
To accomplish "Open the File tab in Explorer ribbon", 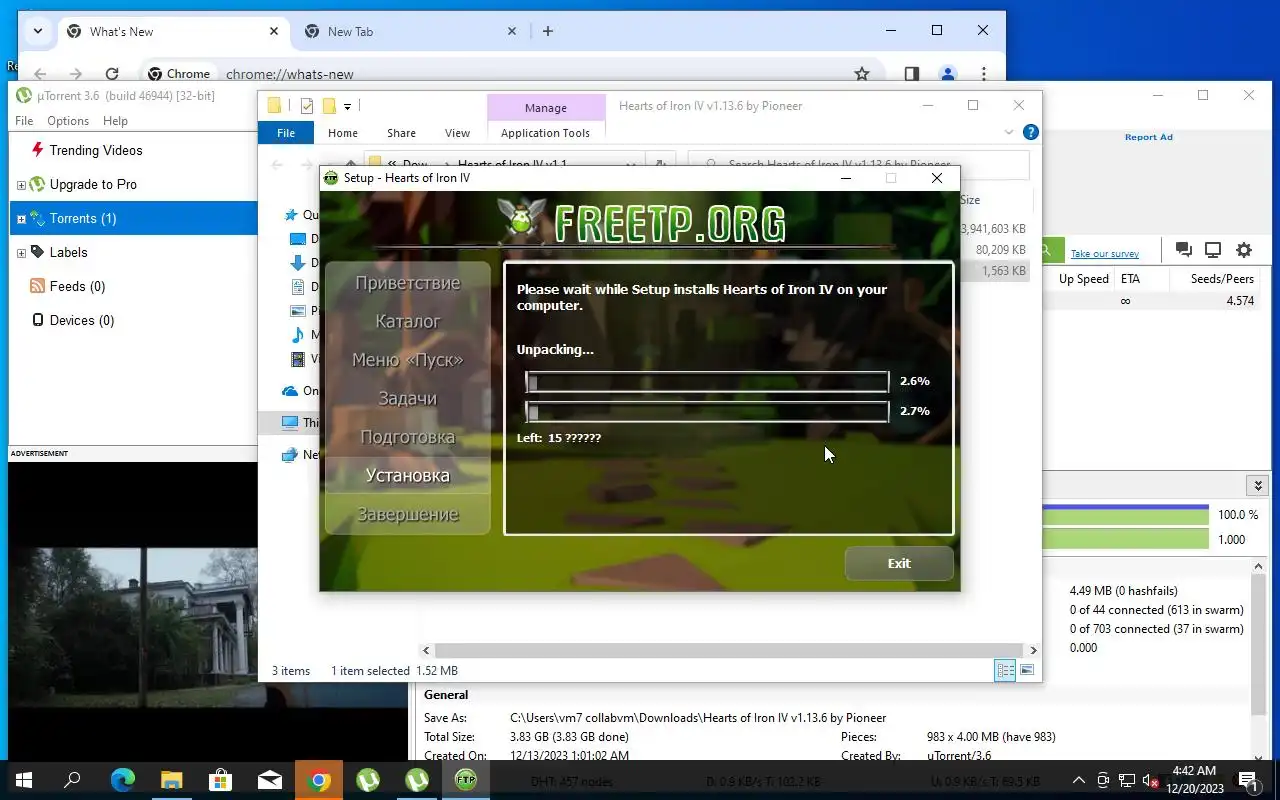I will coord(286,133).
